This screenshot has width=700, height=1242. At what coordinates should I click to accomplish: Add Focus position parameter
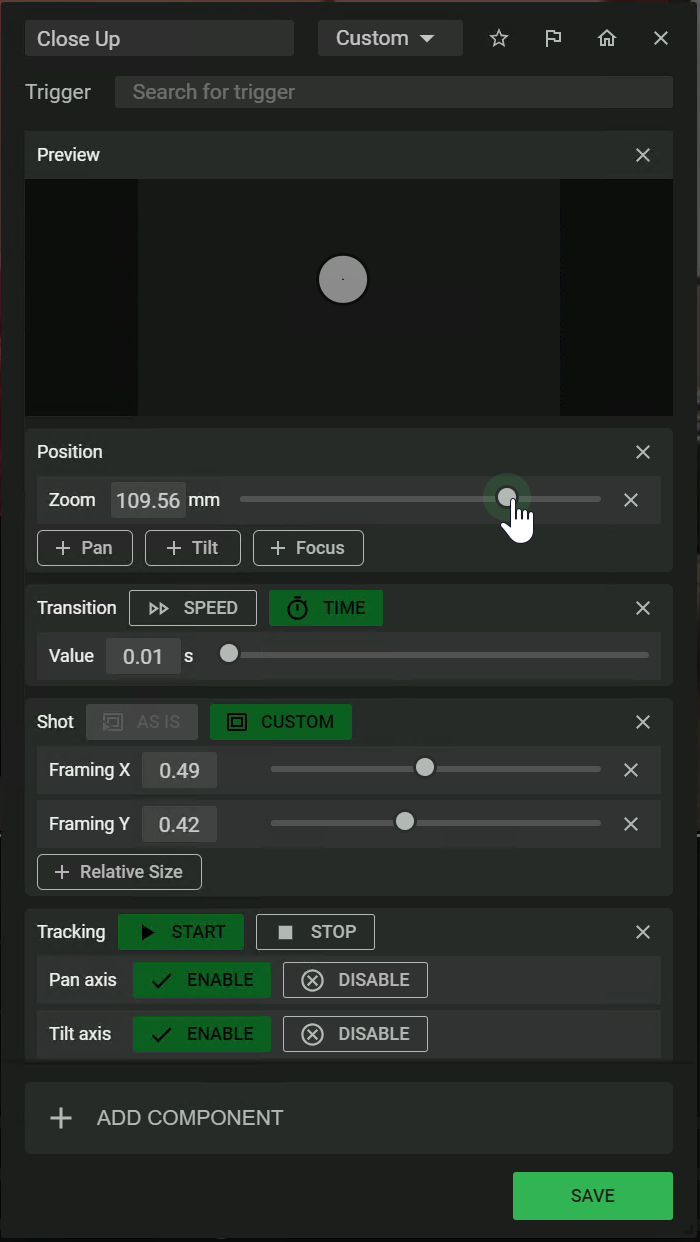coord(308,548)
